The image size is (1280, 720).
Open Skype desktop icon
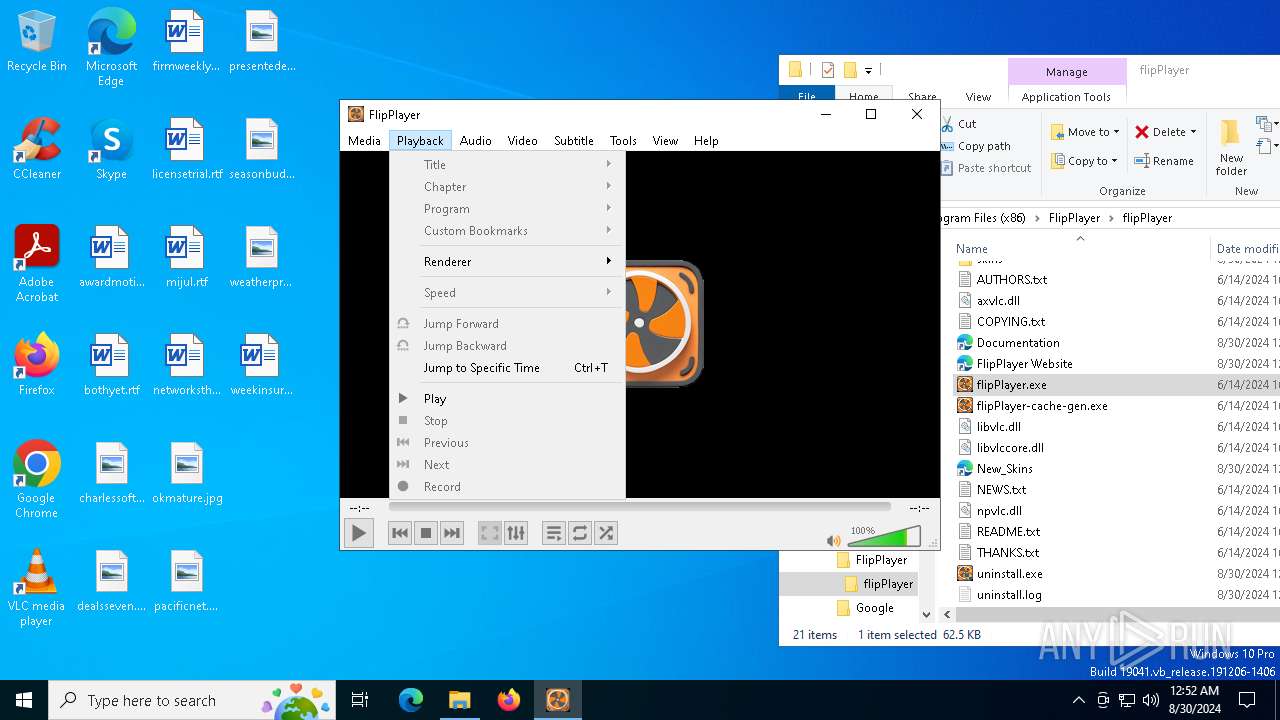pyautogui.click(x=111, y=148)
